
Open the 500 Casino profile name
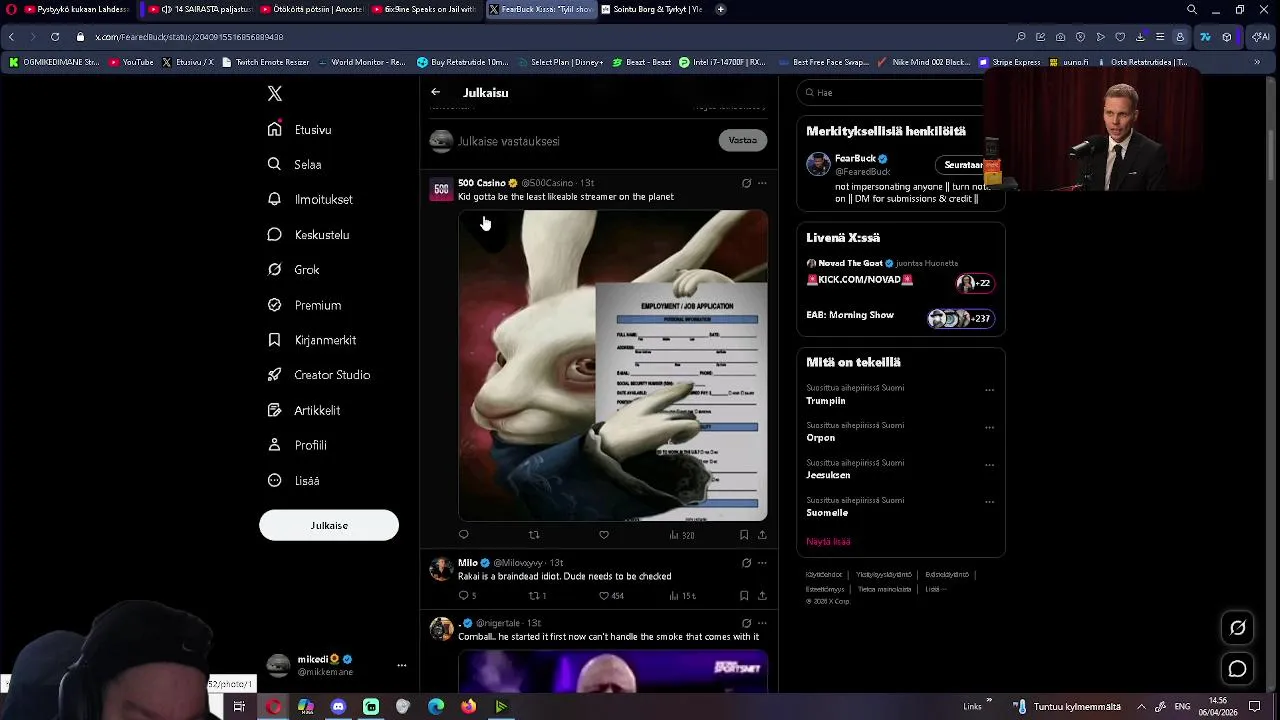(x=482, y=183)
